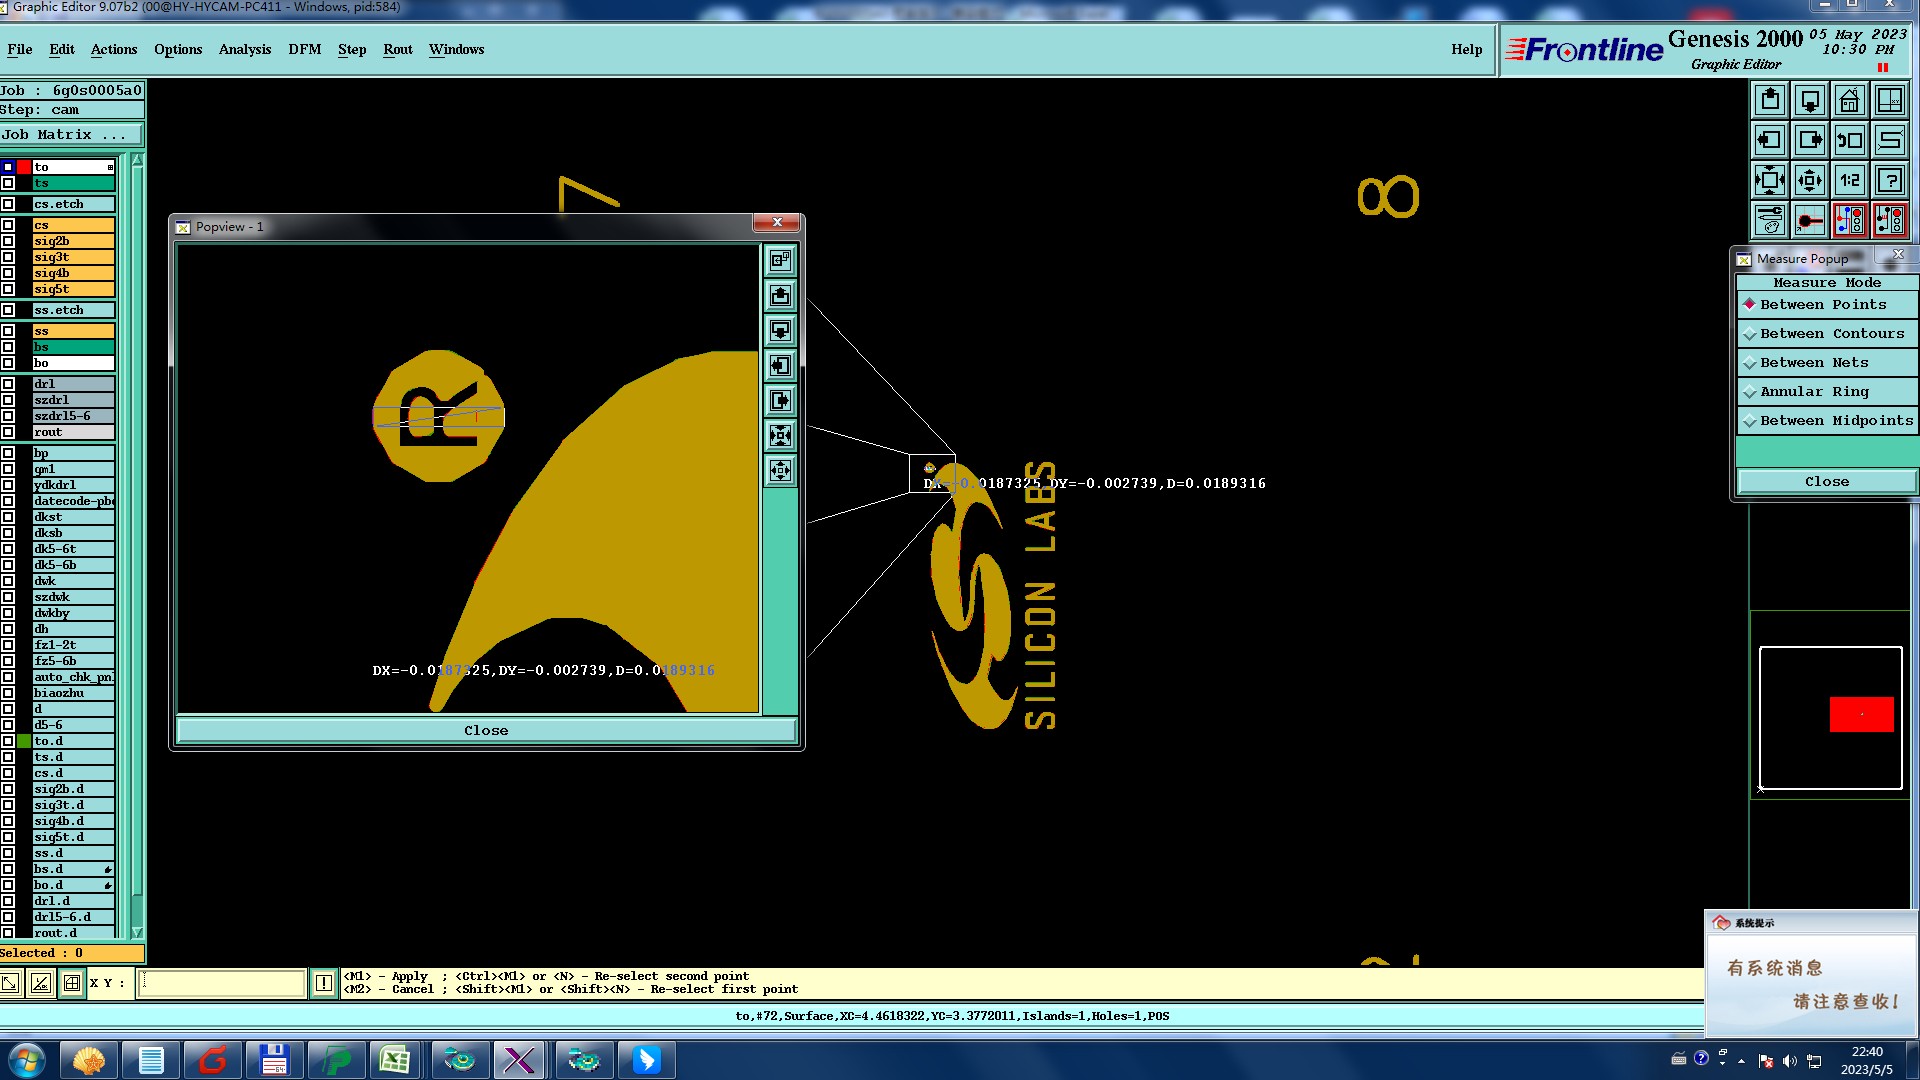Select the sig5t layer row
This screenshot has height=1080, width=1920.
73,289
